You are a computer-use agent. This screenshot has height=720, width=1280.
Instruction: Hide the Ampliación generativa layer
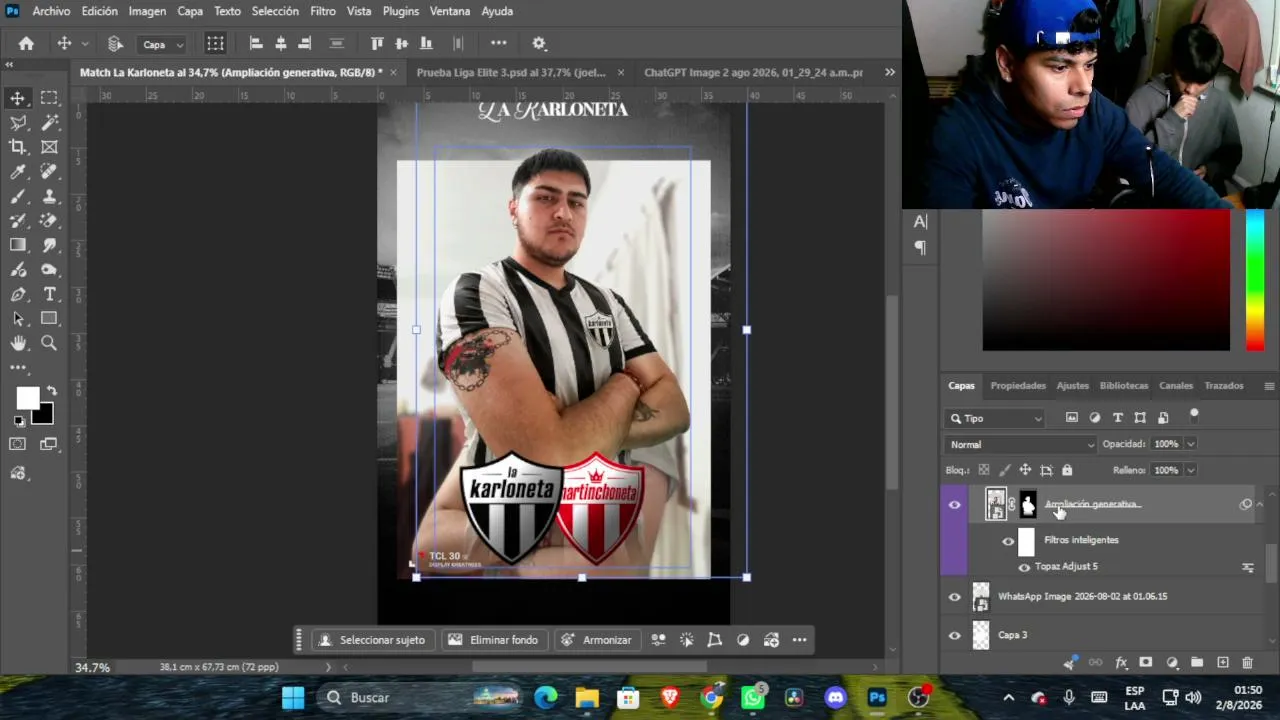pos(954,505)
